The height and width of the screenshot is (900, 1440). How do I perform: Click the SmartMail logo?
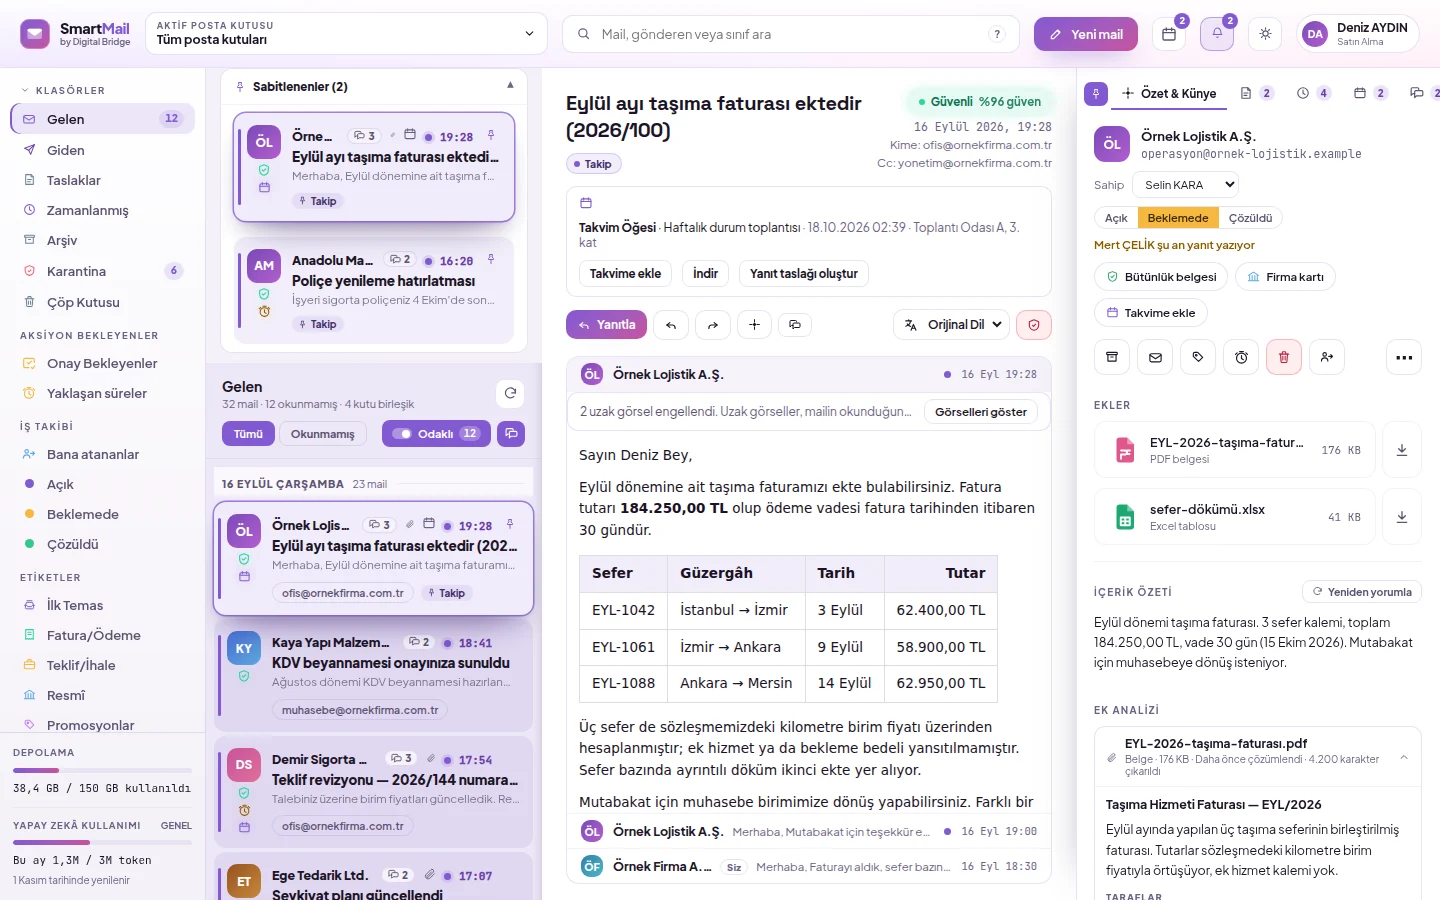tap(35, 34)
